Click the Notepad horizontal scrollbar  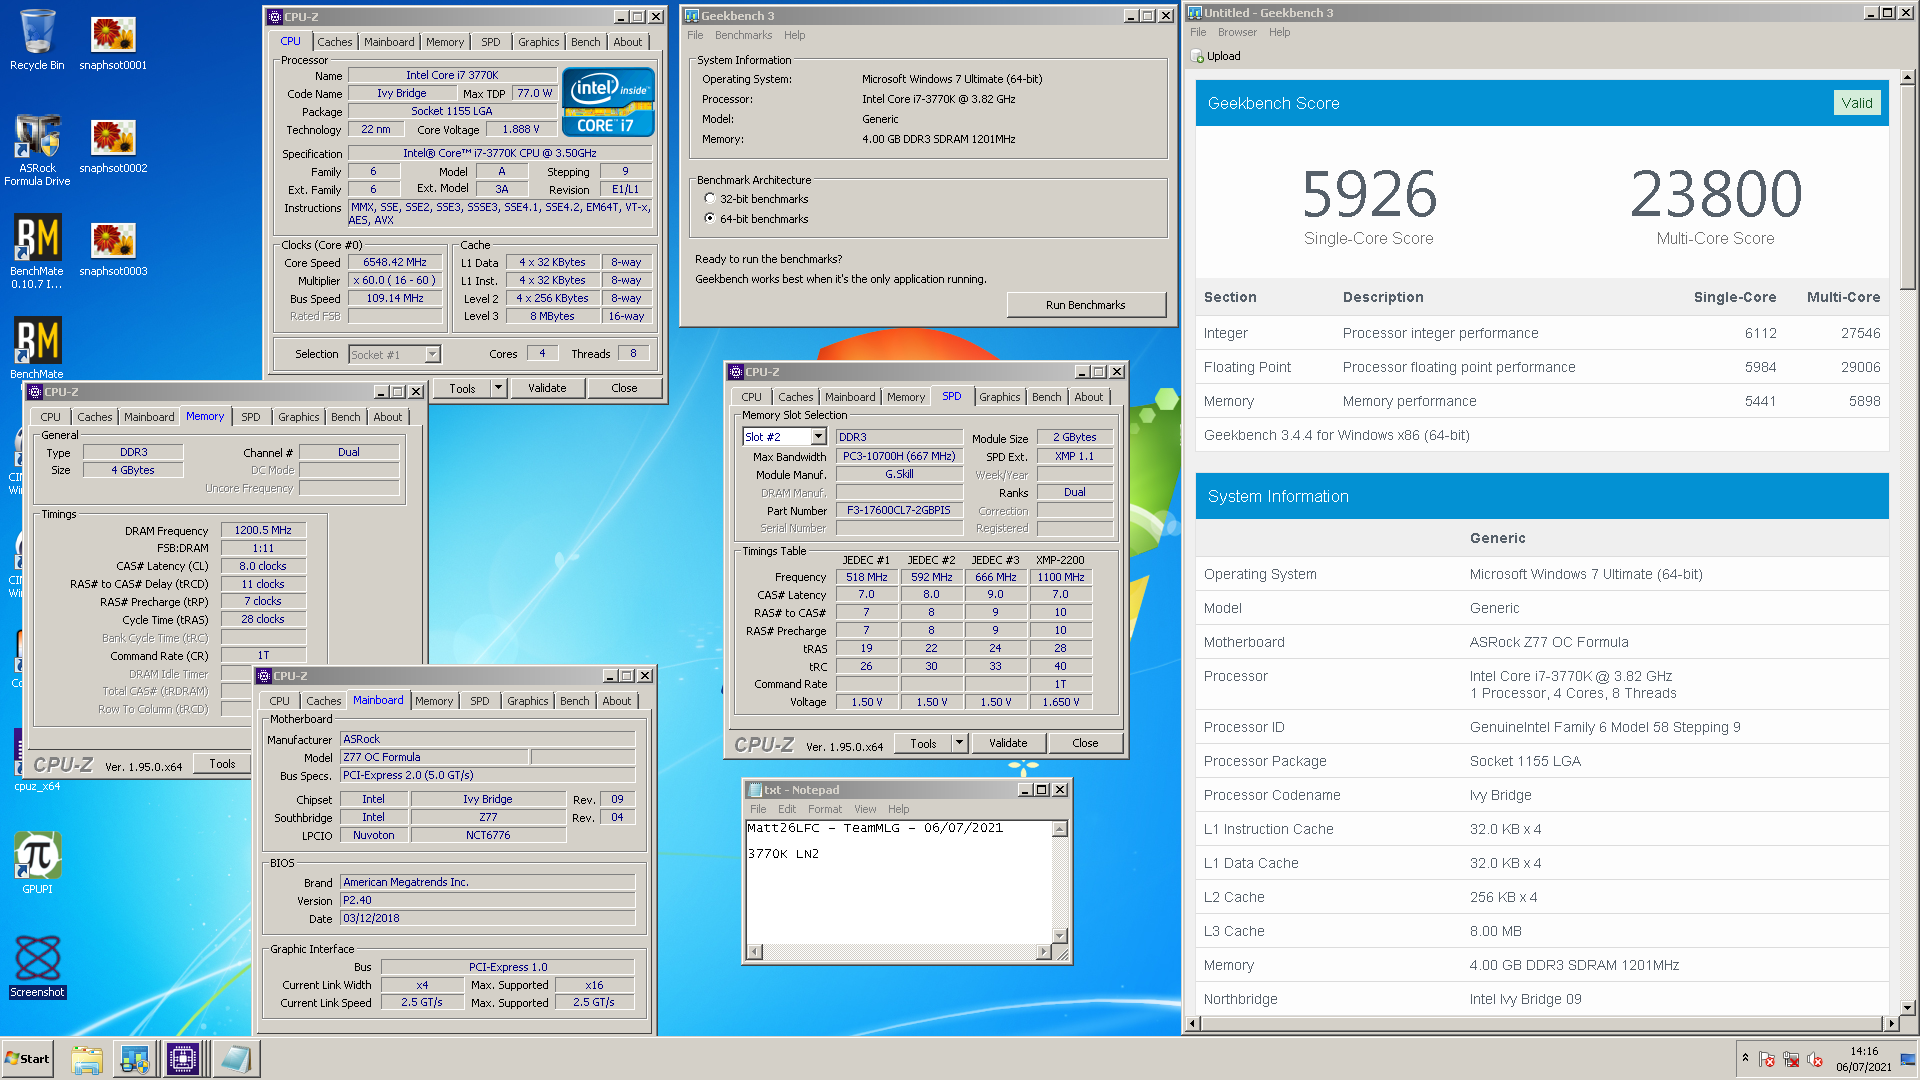point(899,952)
